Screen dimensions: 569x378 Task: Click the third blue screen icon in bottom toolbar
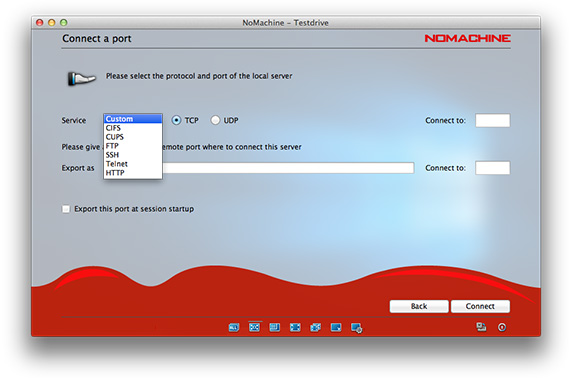pyautogui.click(x=275, y=327)
